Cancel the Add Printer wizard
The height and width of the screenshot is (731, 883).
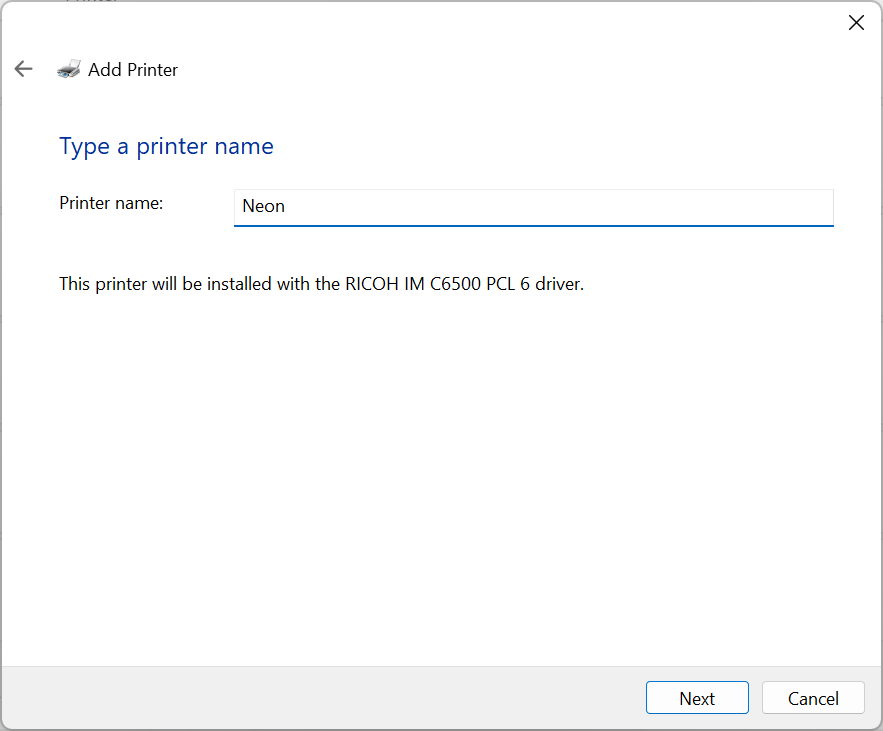click(x=813, y=698)
